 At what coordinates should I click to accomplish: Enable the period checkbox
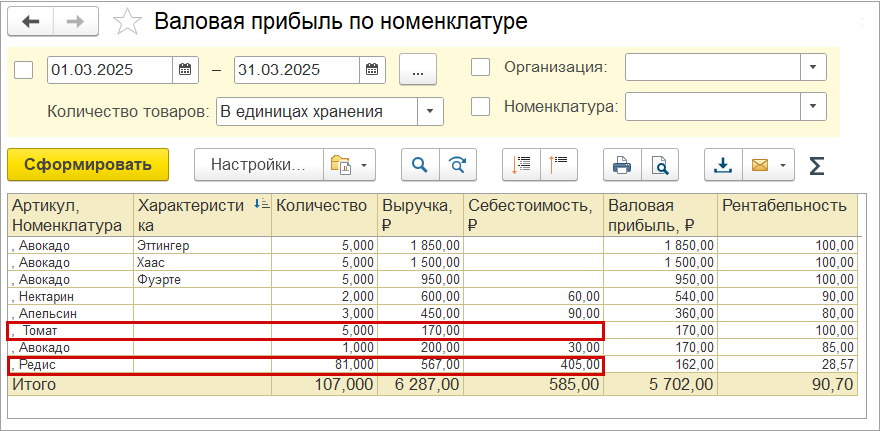pos(25,70)
